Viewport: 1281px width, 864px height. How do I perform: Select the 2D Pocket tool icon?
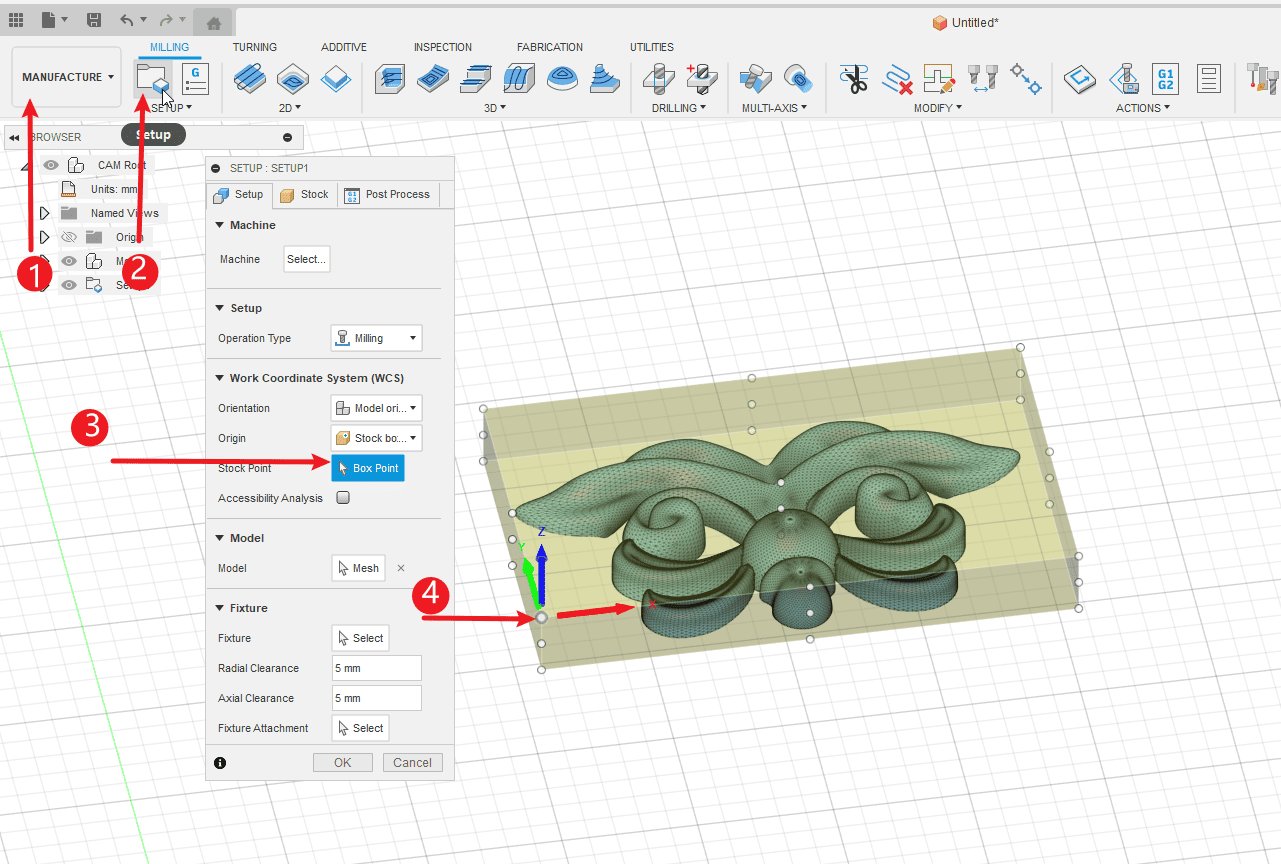coord(293,78)
